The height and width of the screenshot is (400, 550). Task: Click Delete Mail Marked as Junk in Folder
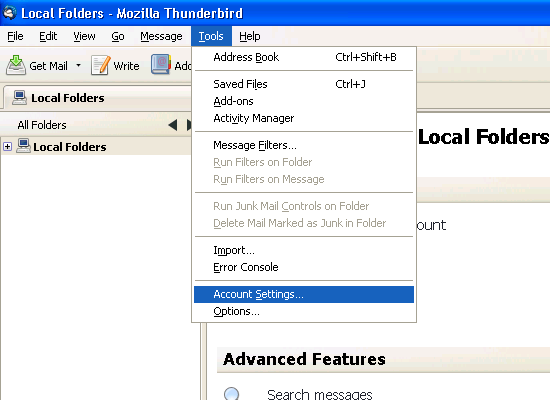tap(304, 223)
